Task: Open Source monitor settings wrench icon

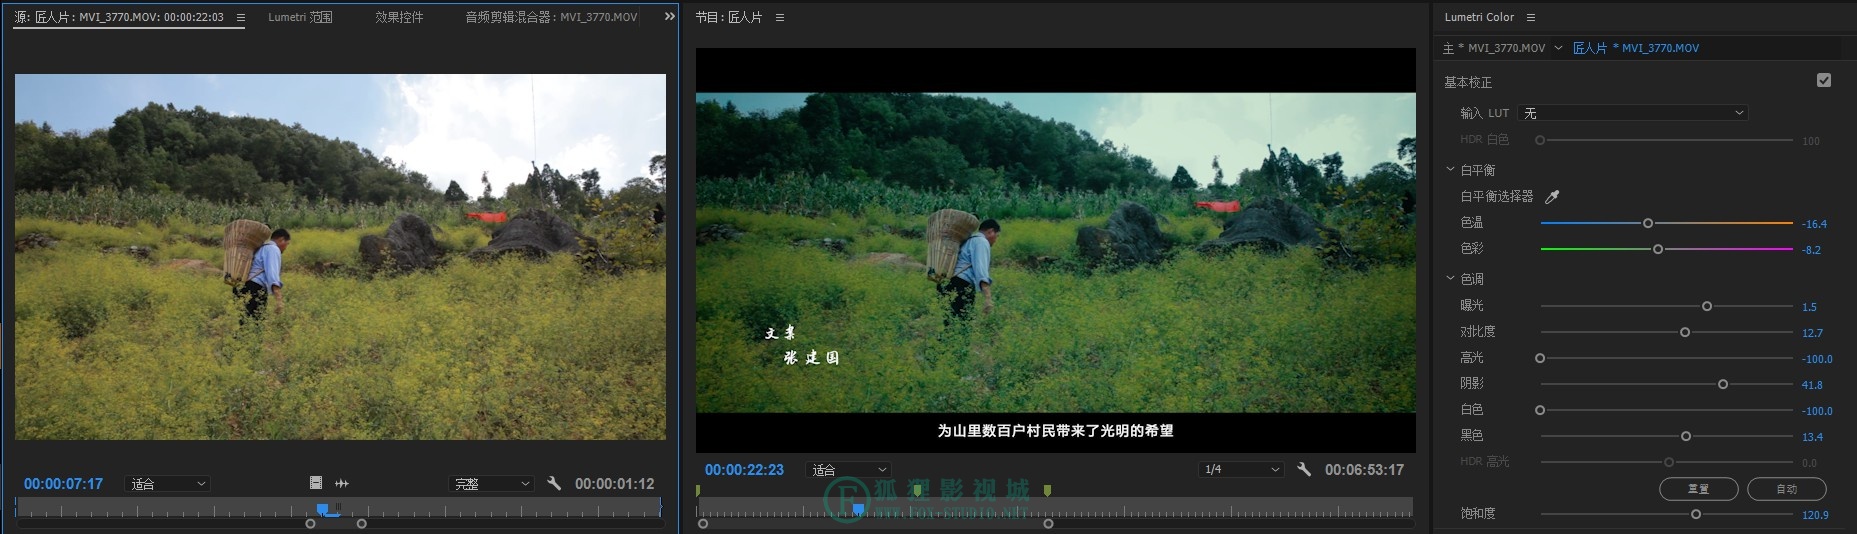Action: click(554, 483)
